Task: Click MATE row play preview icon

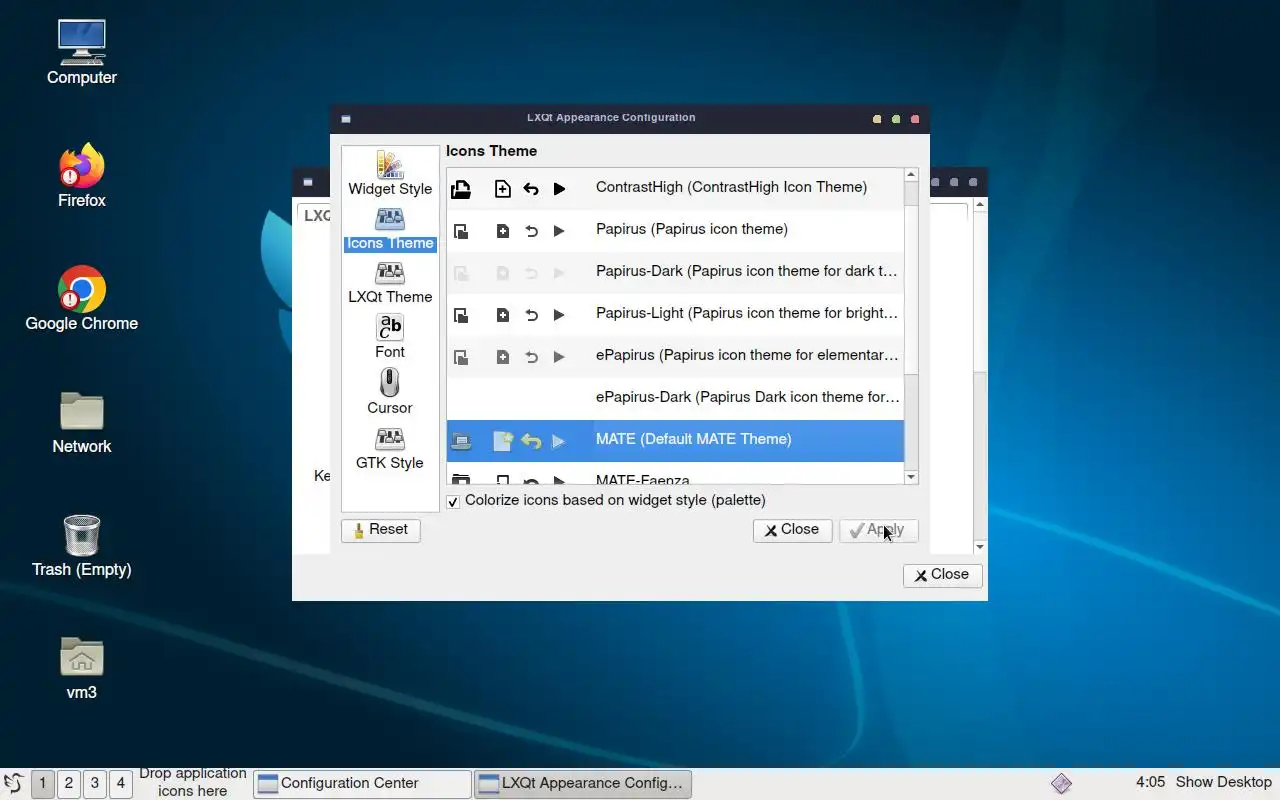Action: tap(559, 441)
